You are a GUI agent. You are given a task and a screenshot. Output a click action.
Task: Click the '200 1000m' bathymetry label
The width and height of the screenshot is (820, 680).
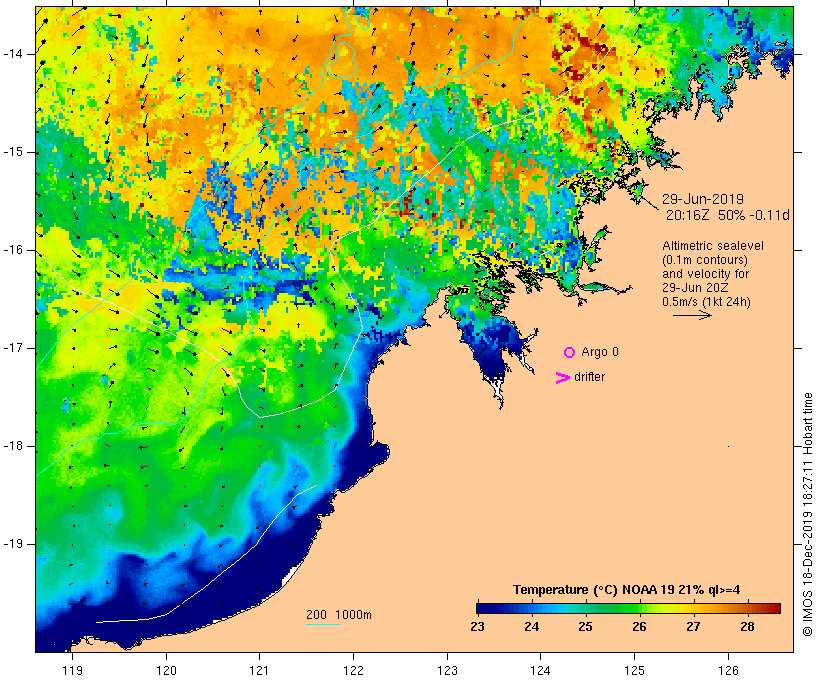pyautogui.click(x=339, y=615)
